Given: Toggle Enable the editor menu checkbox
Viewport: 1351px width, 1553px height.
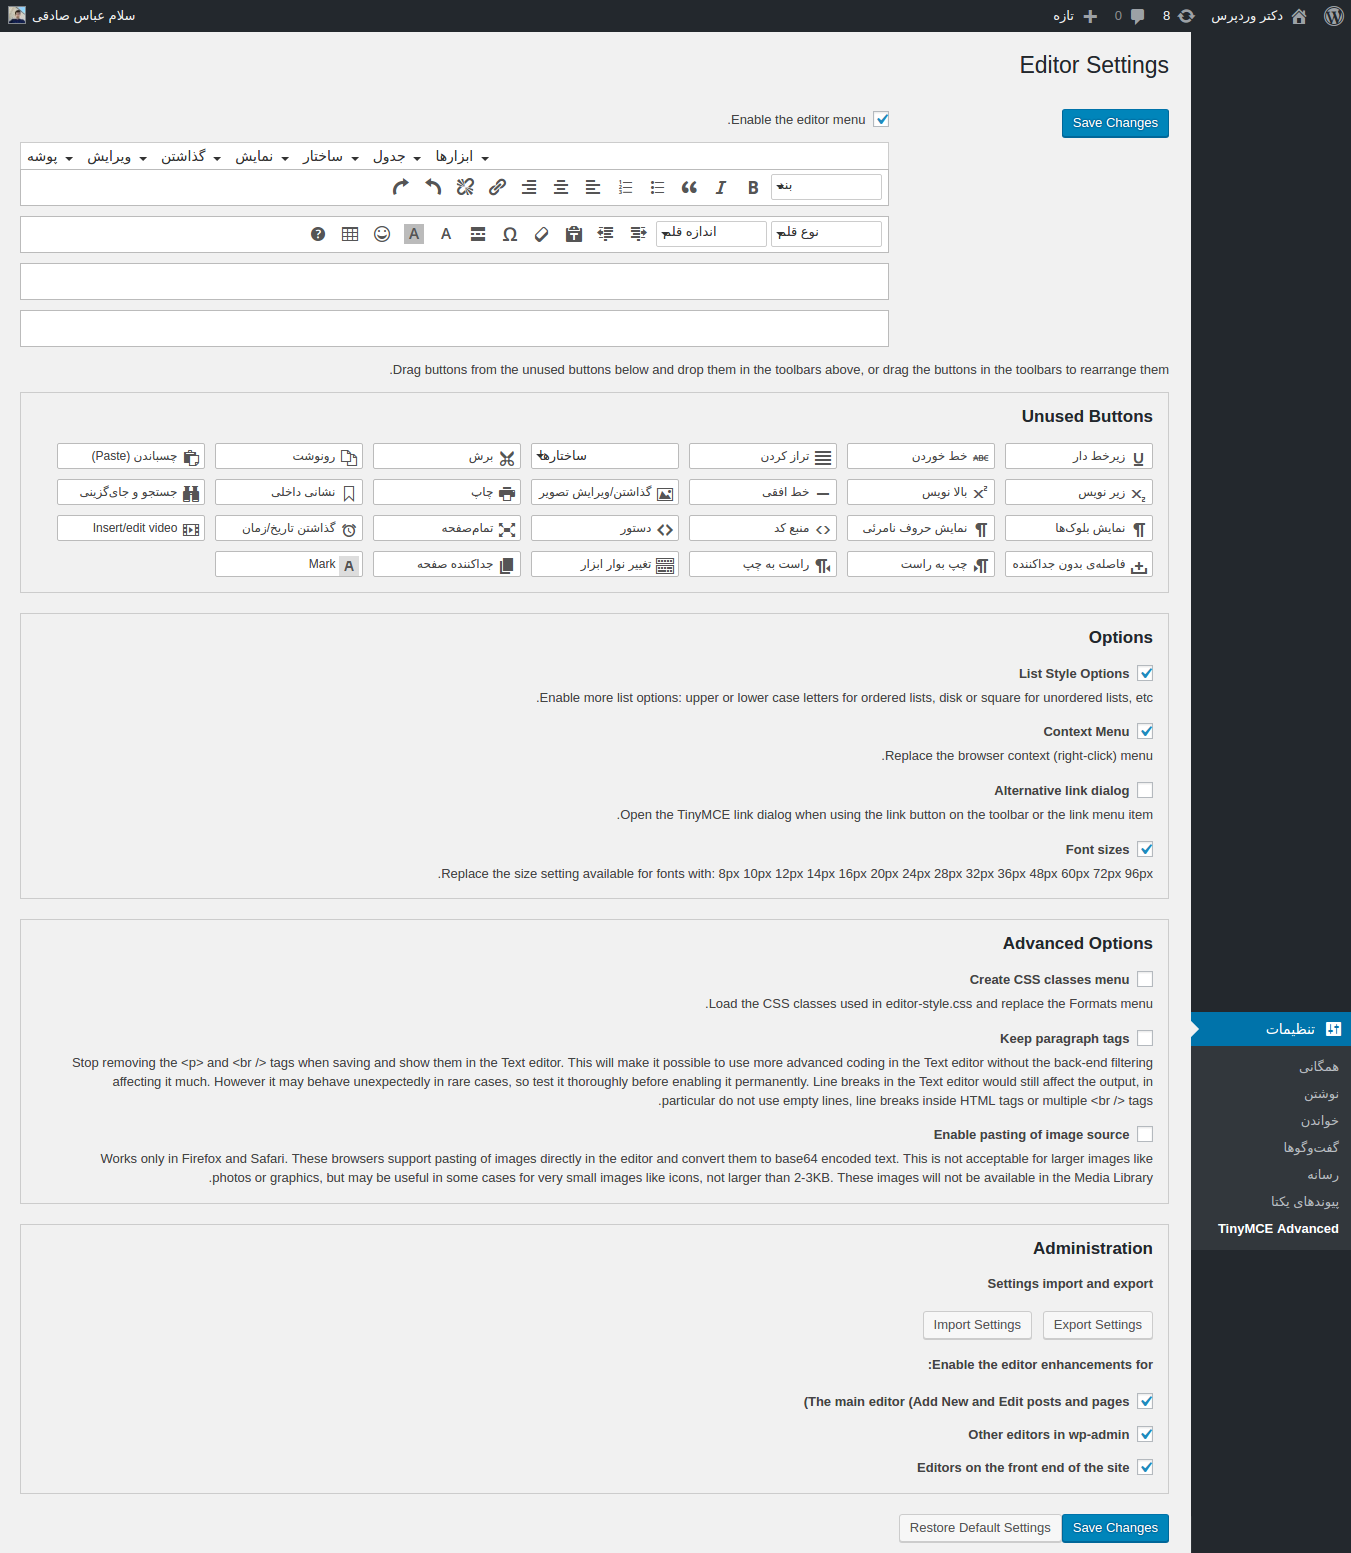Looking at the screenshot, I should [x=881, y=119].
